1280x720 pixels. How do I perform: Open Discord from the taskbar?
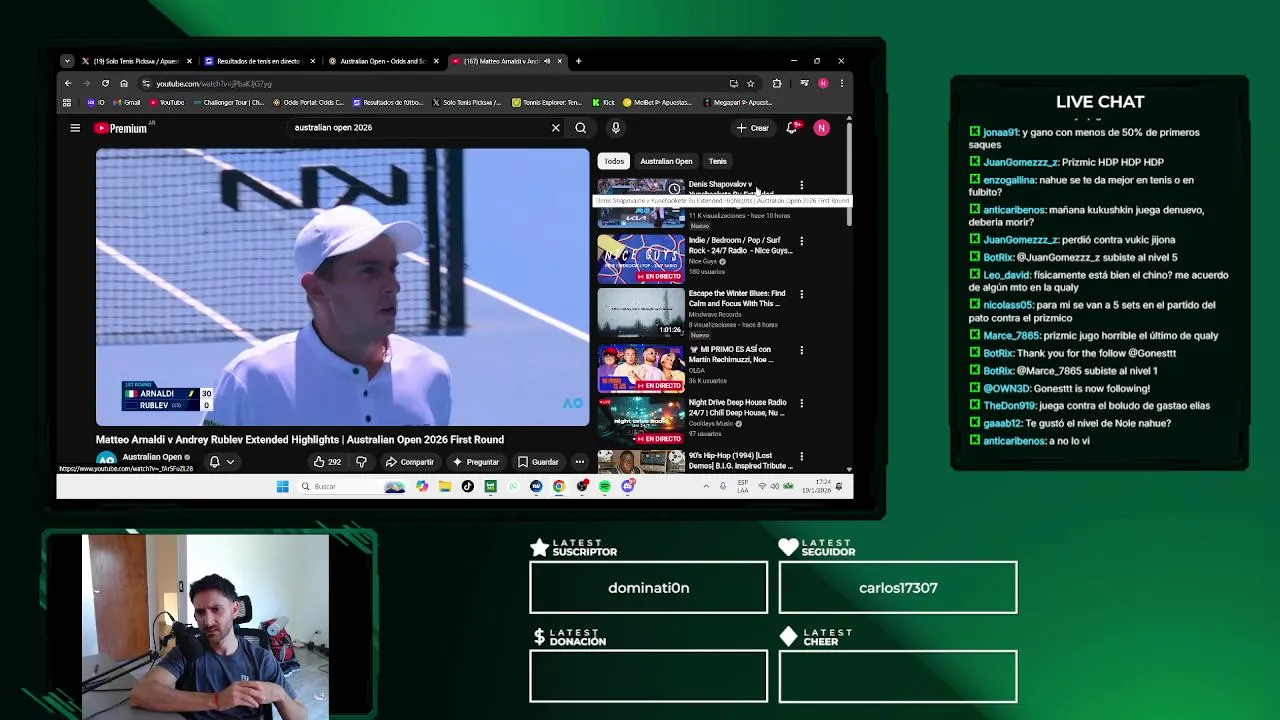tap(628, 487)
